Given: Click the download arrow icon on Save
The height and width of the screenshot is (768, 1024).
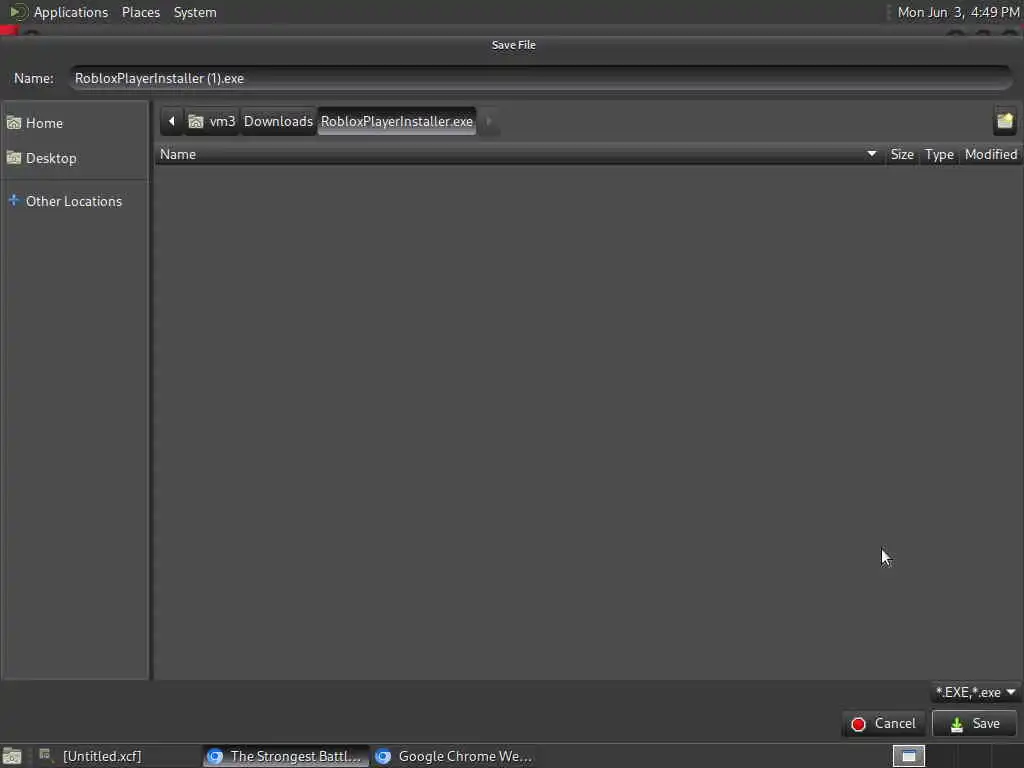Looking at the screenshot, I should tap(957, 724).
